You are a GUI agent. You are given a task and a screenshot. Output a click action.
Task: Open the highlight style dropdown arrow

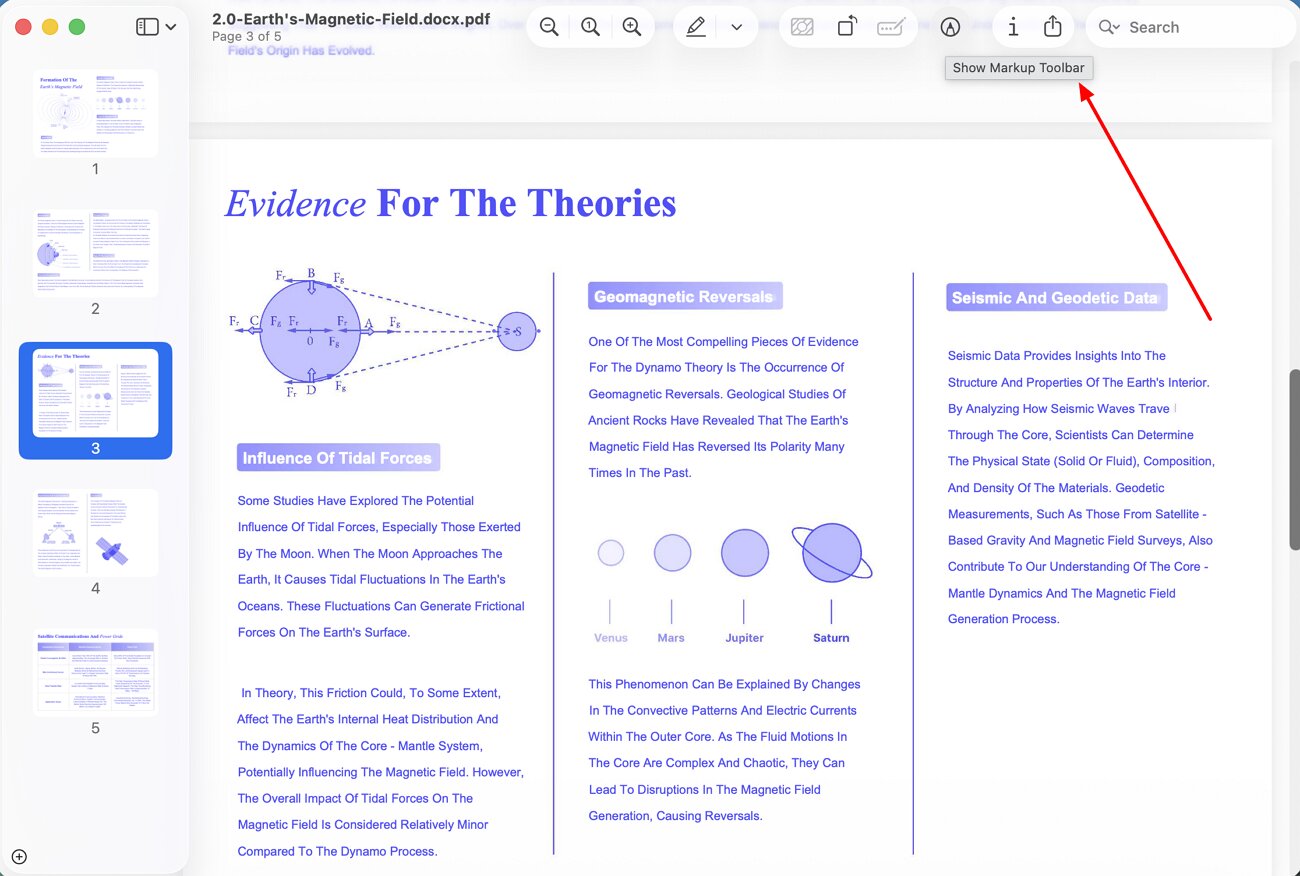pyautogui.click(x=737, y=27)
